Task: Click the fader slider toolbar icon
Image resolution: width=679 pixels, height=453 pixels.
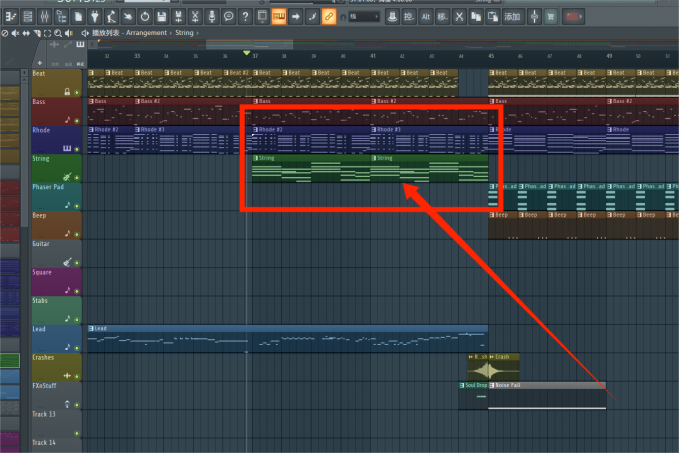Action: pyautogui.click(x=534, y=17)
